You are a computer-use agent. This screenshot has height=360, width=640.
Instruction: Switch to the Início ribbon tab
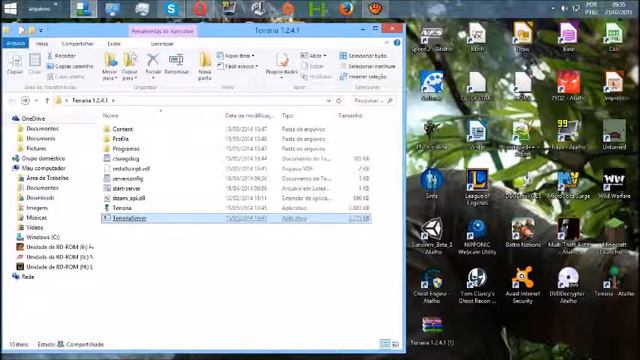point(42,44)
